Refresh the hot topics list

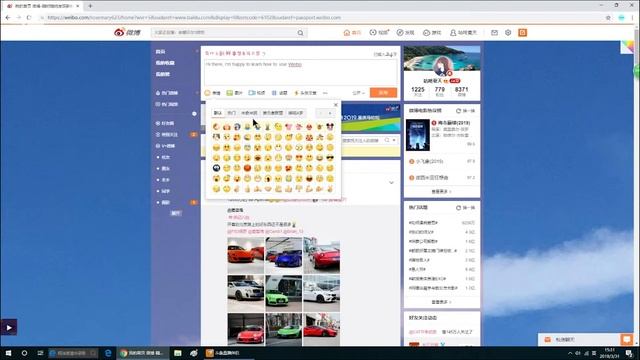tap(466, 208)
